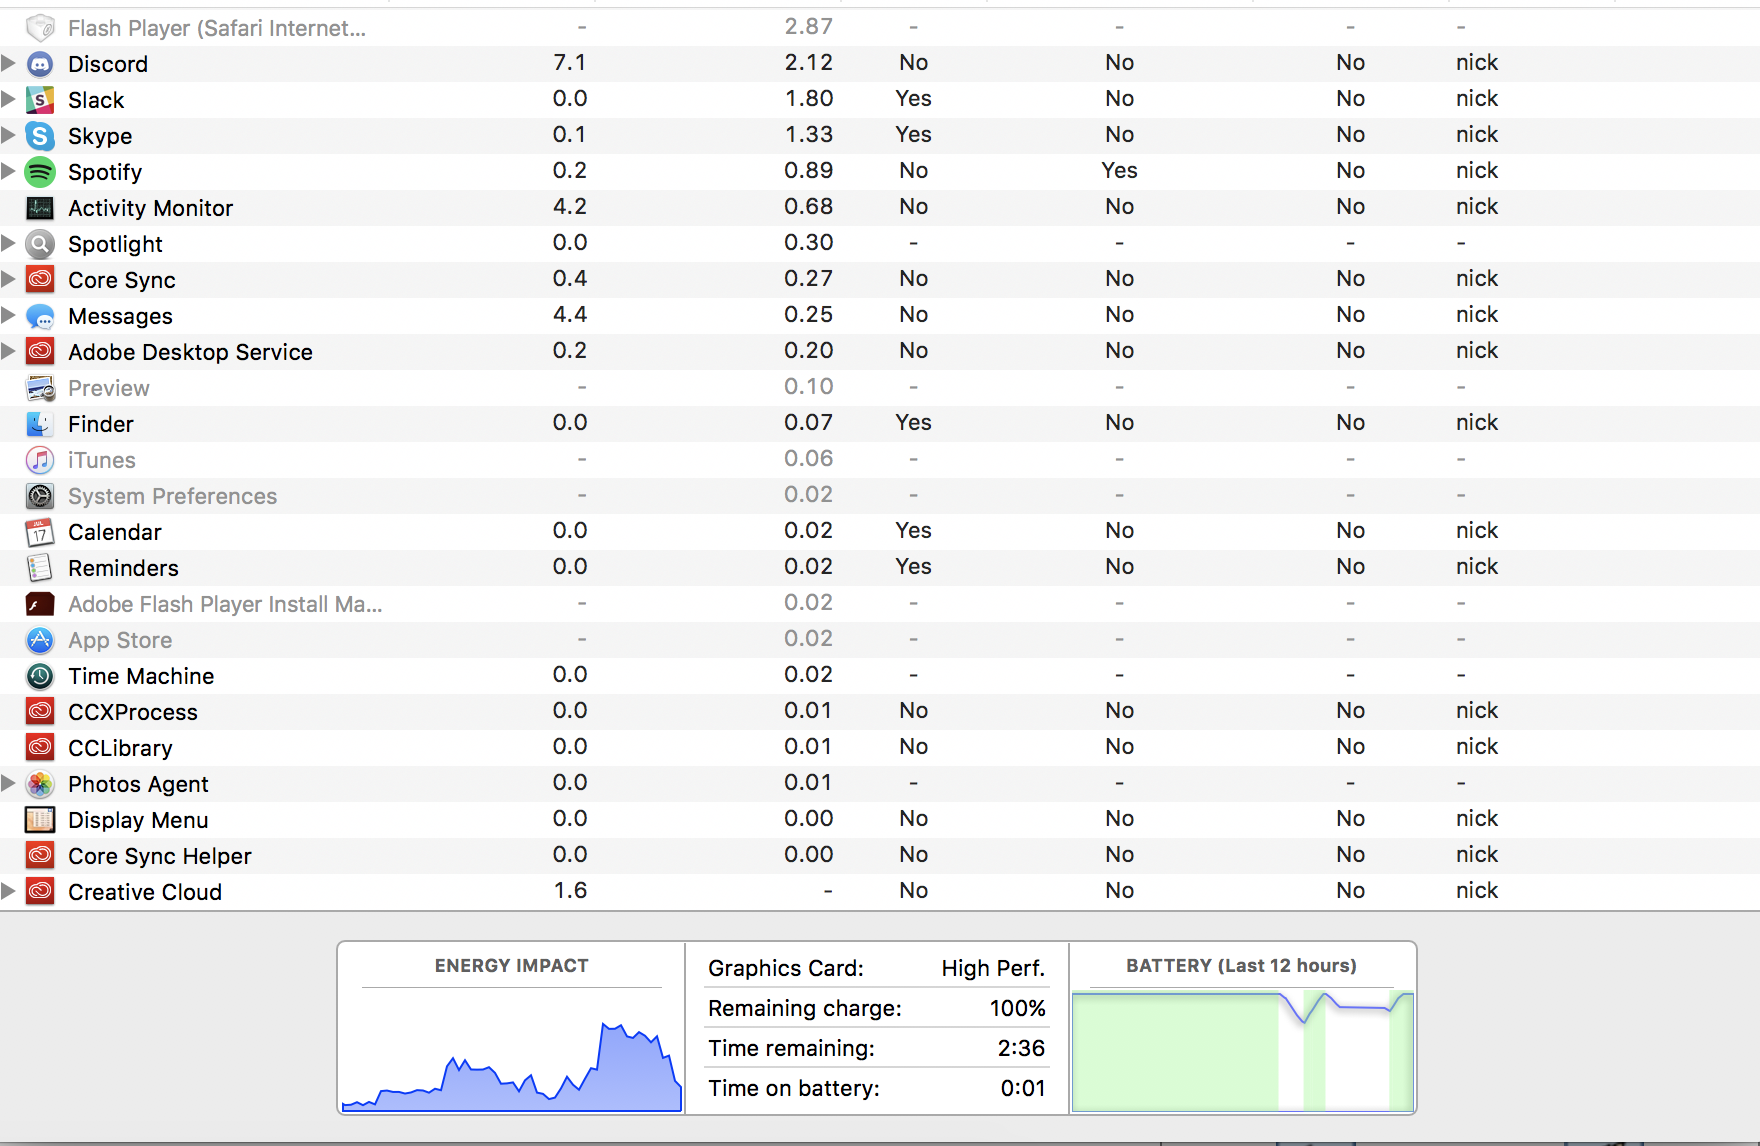This screenshot has height=1146, width=1760.
Task: Click the iTunes app icon
Action: 40,460
